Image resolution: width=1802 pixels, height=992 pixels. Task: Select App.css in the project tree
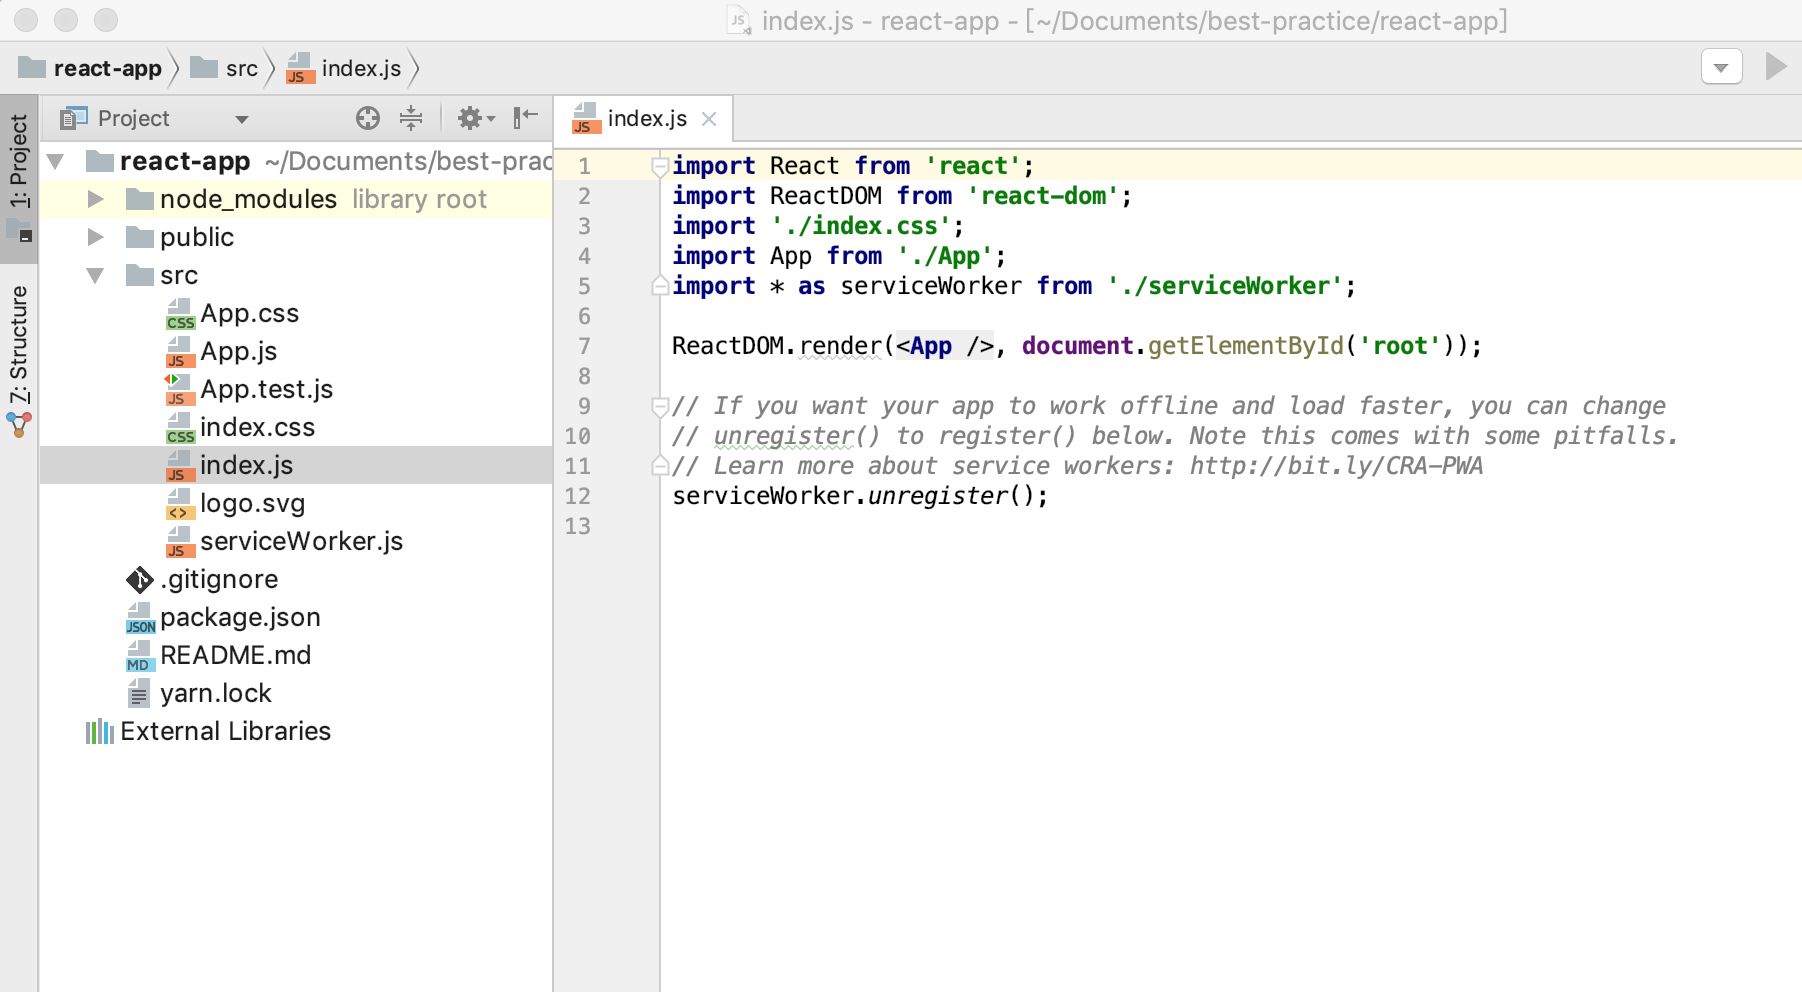(249, 314)
